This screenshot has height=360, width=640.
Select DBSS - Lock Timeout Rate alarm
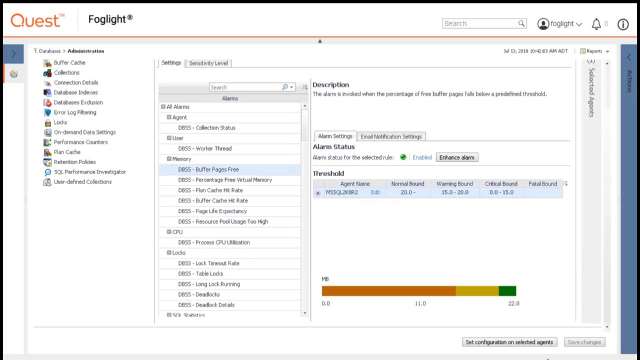click(x=230, y=263)
